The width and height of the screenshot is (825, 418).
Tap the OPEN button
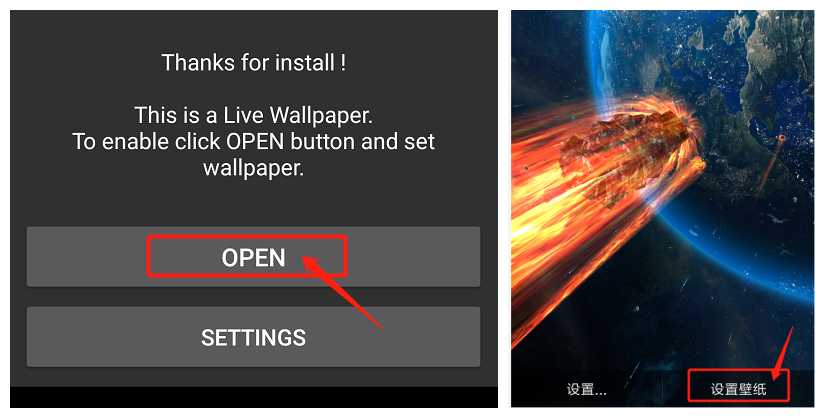[x=253, y=257]
